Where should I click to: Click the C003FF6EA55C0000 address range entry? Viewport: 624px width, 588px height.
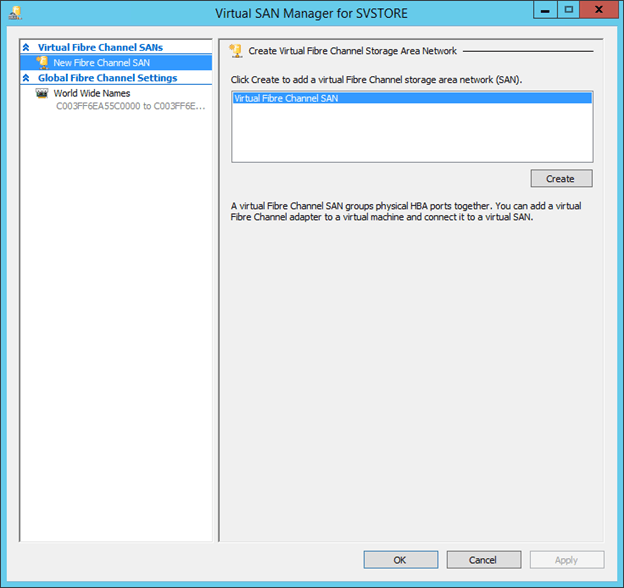pos(130,105)
